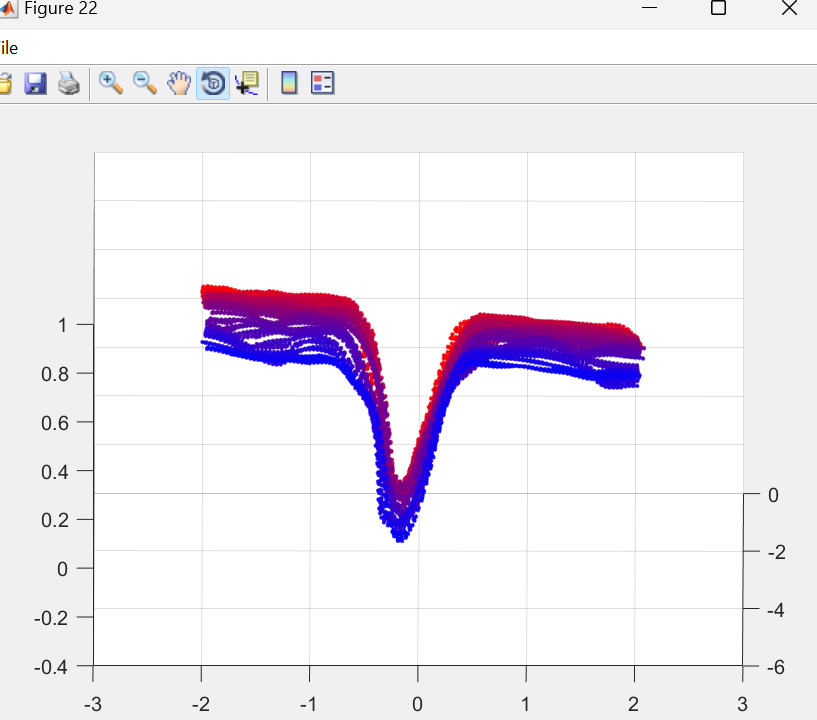Click the right end of the plotted curves

point(640,349)
